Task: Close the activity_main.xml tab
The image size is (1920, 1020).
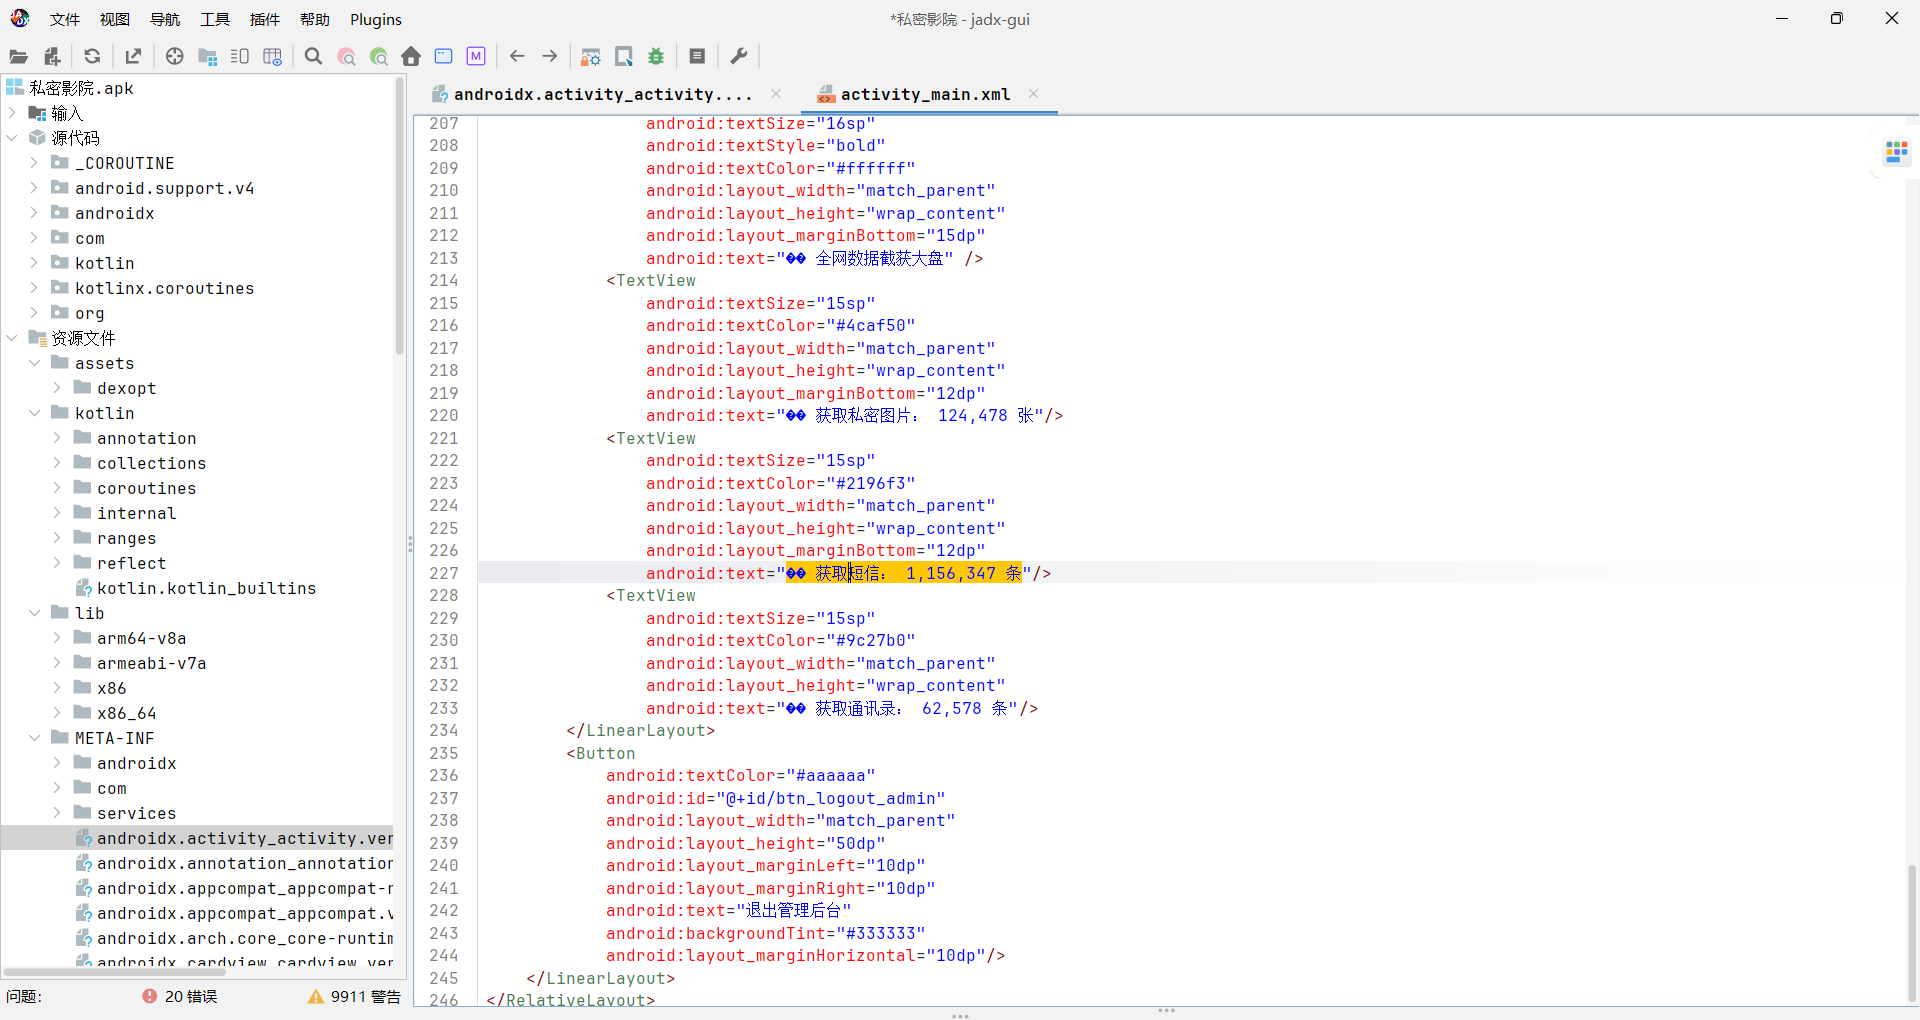Action: [x=1034, y=93]
